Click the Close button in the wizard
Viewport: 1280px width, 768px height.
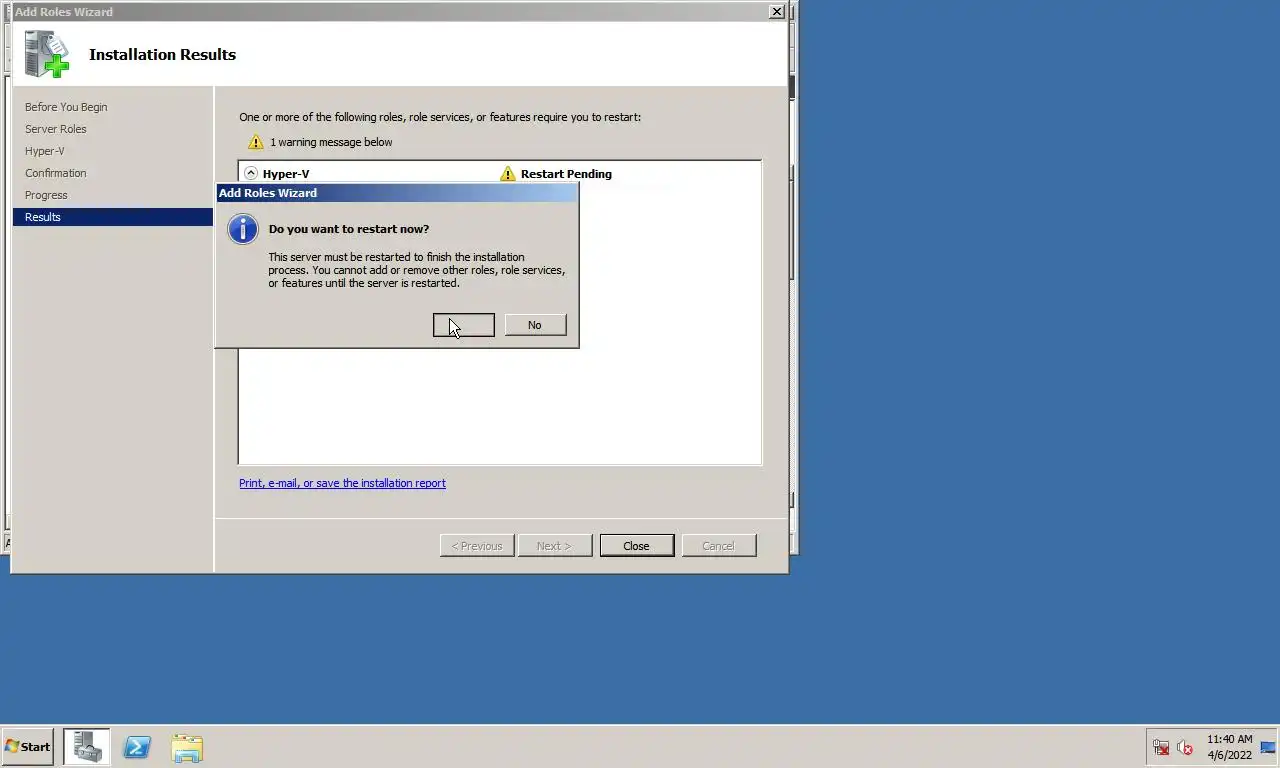637,546
